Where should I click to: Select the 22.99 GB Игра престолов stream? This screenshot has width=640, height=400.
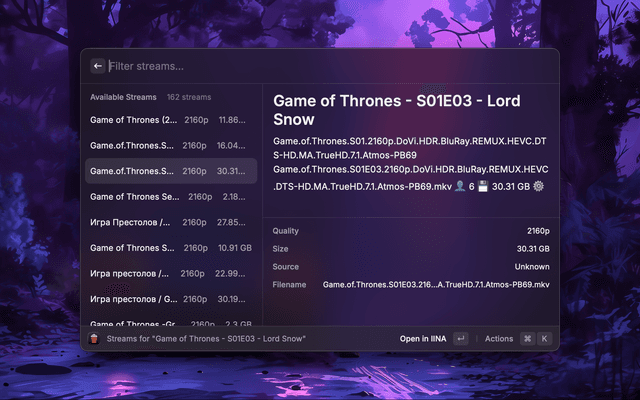170,273
